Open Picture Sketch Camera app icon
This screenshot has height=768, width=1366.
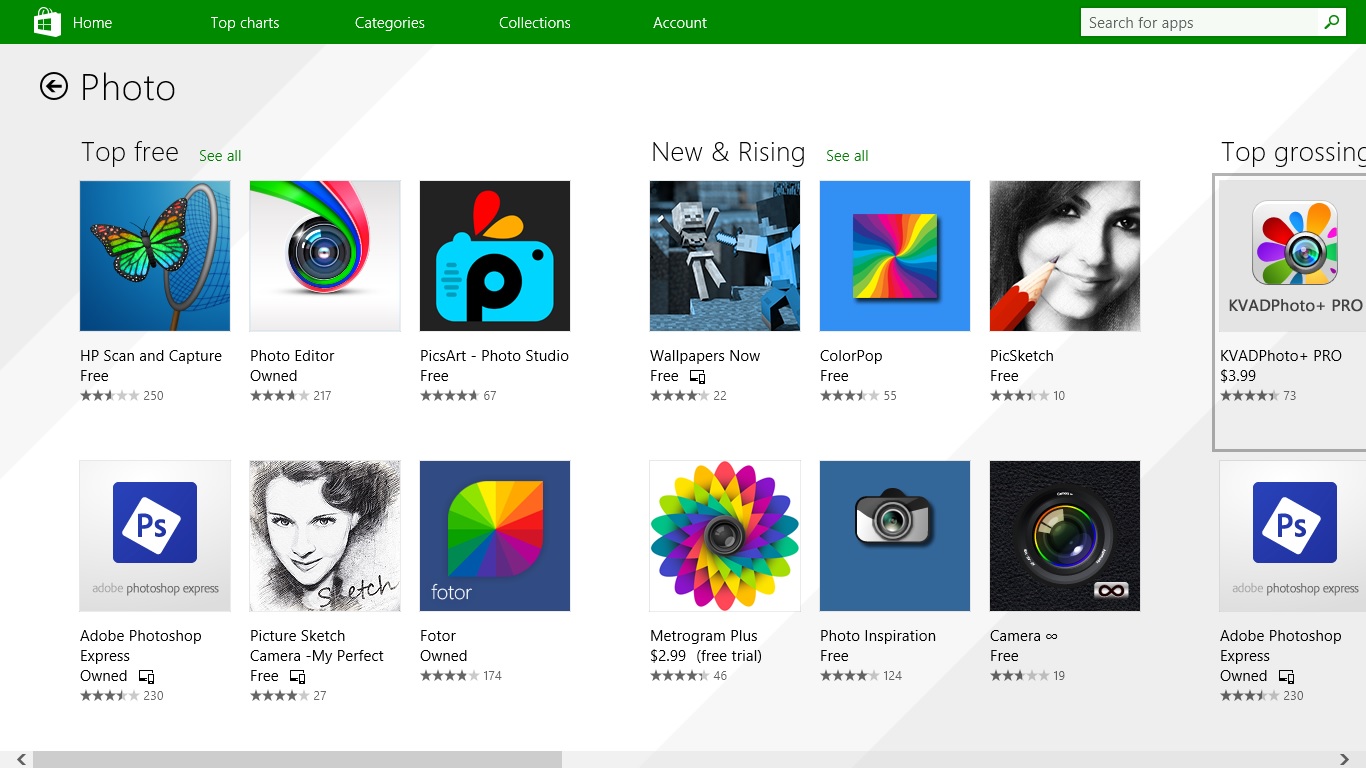pos(325,536)
